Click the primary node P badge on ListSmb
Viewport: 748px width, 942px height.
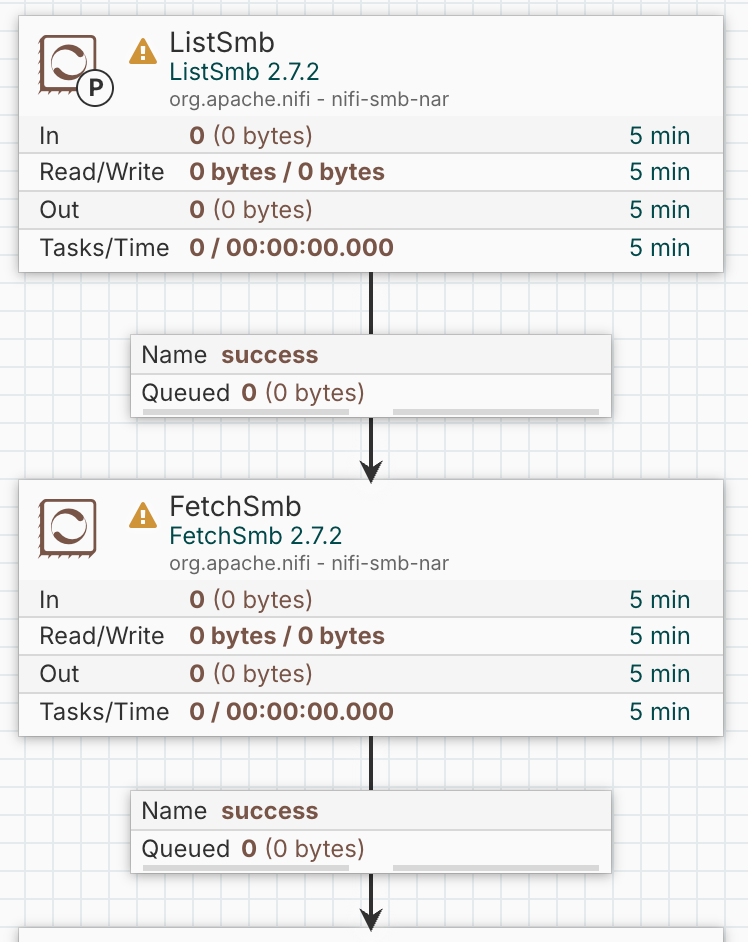click(x=96, y=88)
